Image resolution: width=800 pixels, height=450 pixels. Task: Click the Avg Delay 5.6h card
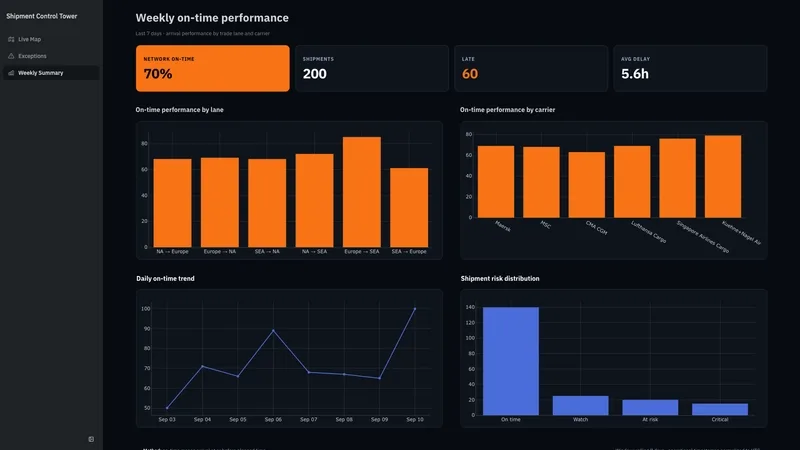tap(690, 68)
